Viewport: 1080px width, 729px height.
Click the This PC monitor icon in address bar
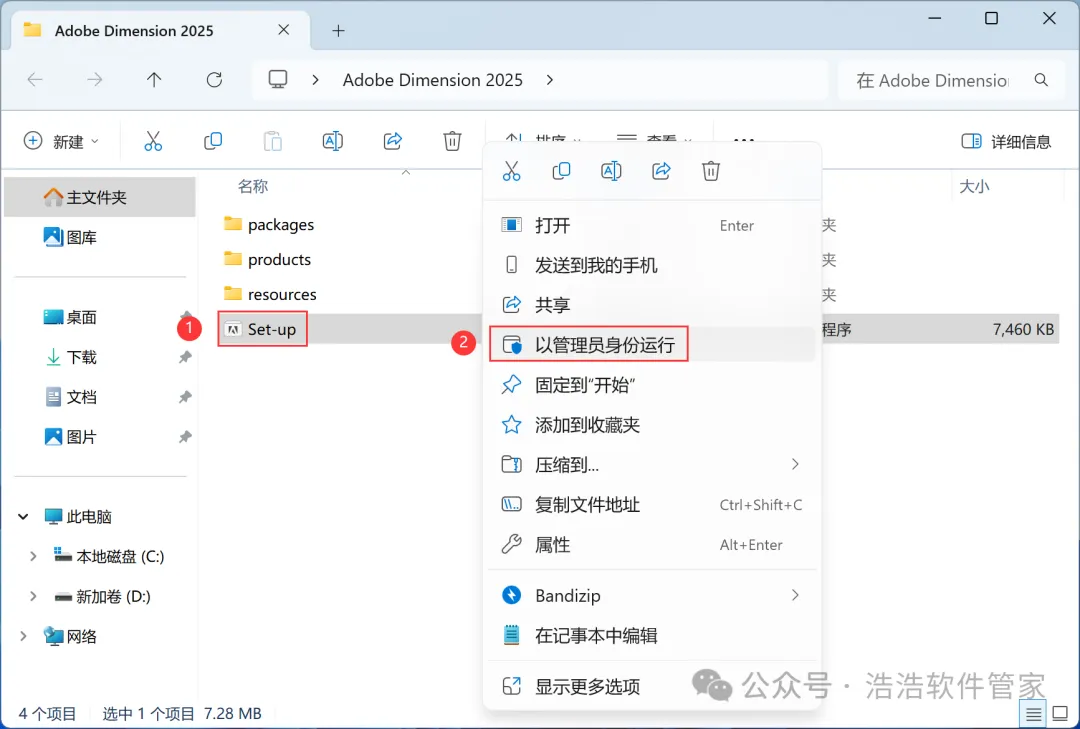[278, 80]
